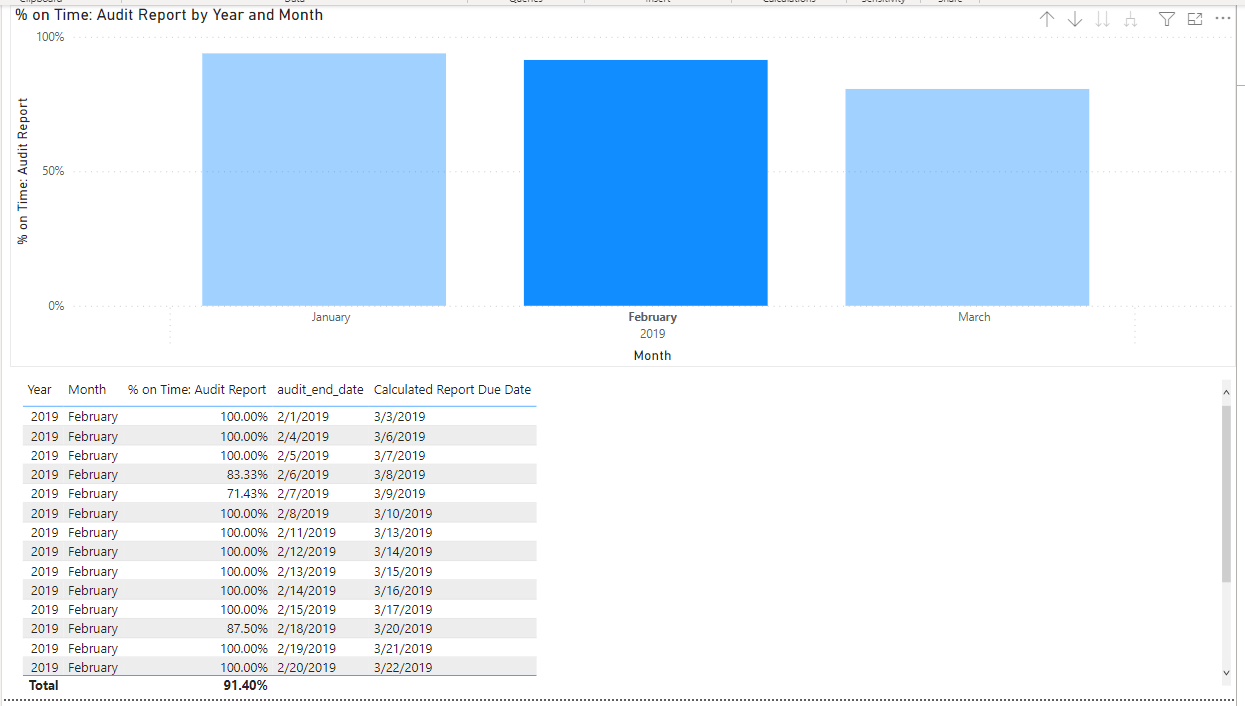Click the Total row label
This screenshot has height=706, width=1245.
tap(43, 686)
